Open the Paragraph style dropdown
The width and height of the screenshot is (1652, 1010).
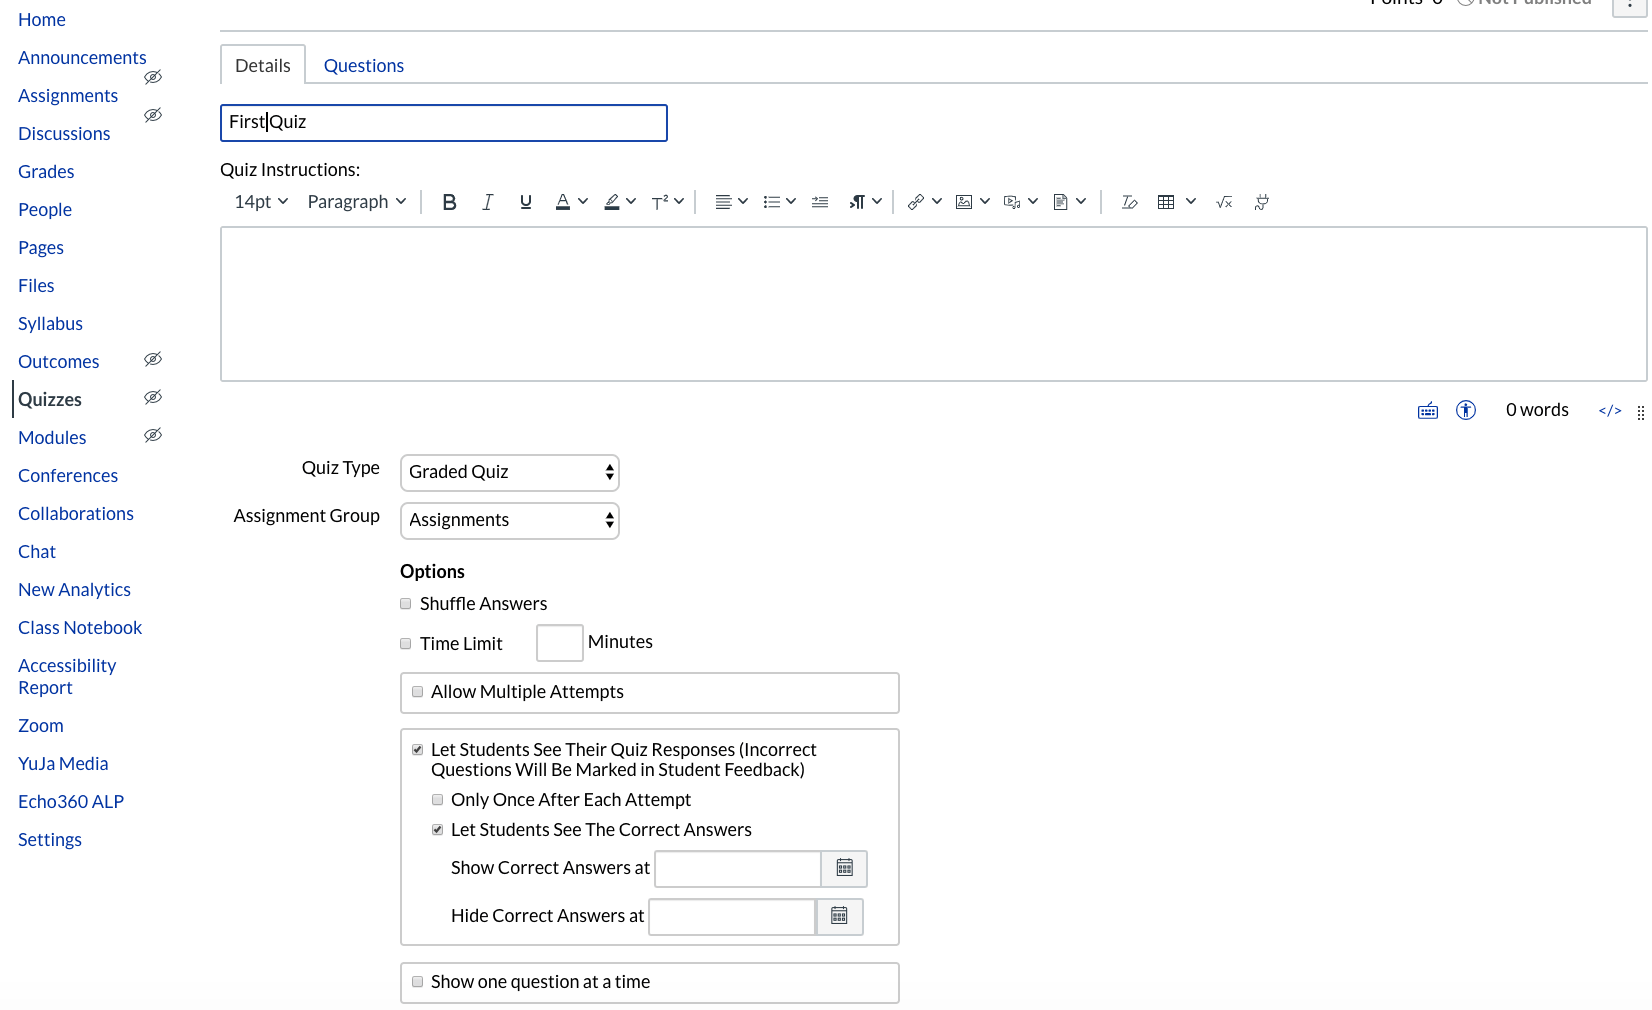(x=355, y=201)
